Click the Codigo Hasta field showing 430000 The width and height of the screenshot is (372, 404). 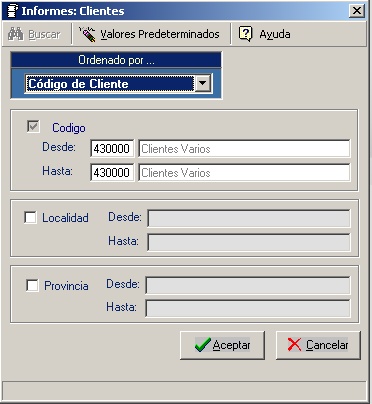pyautogui.click(x=112, y=172)
